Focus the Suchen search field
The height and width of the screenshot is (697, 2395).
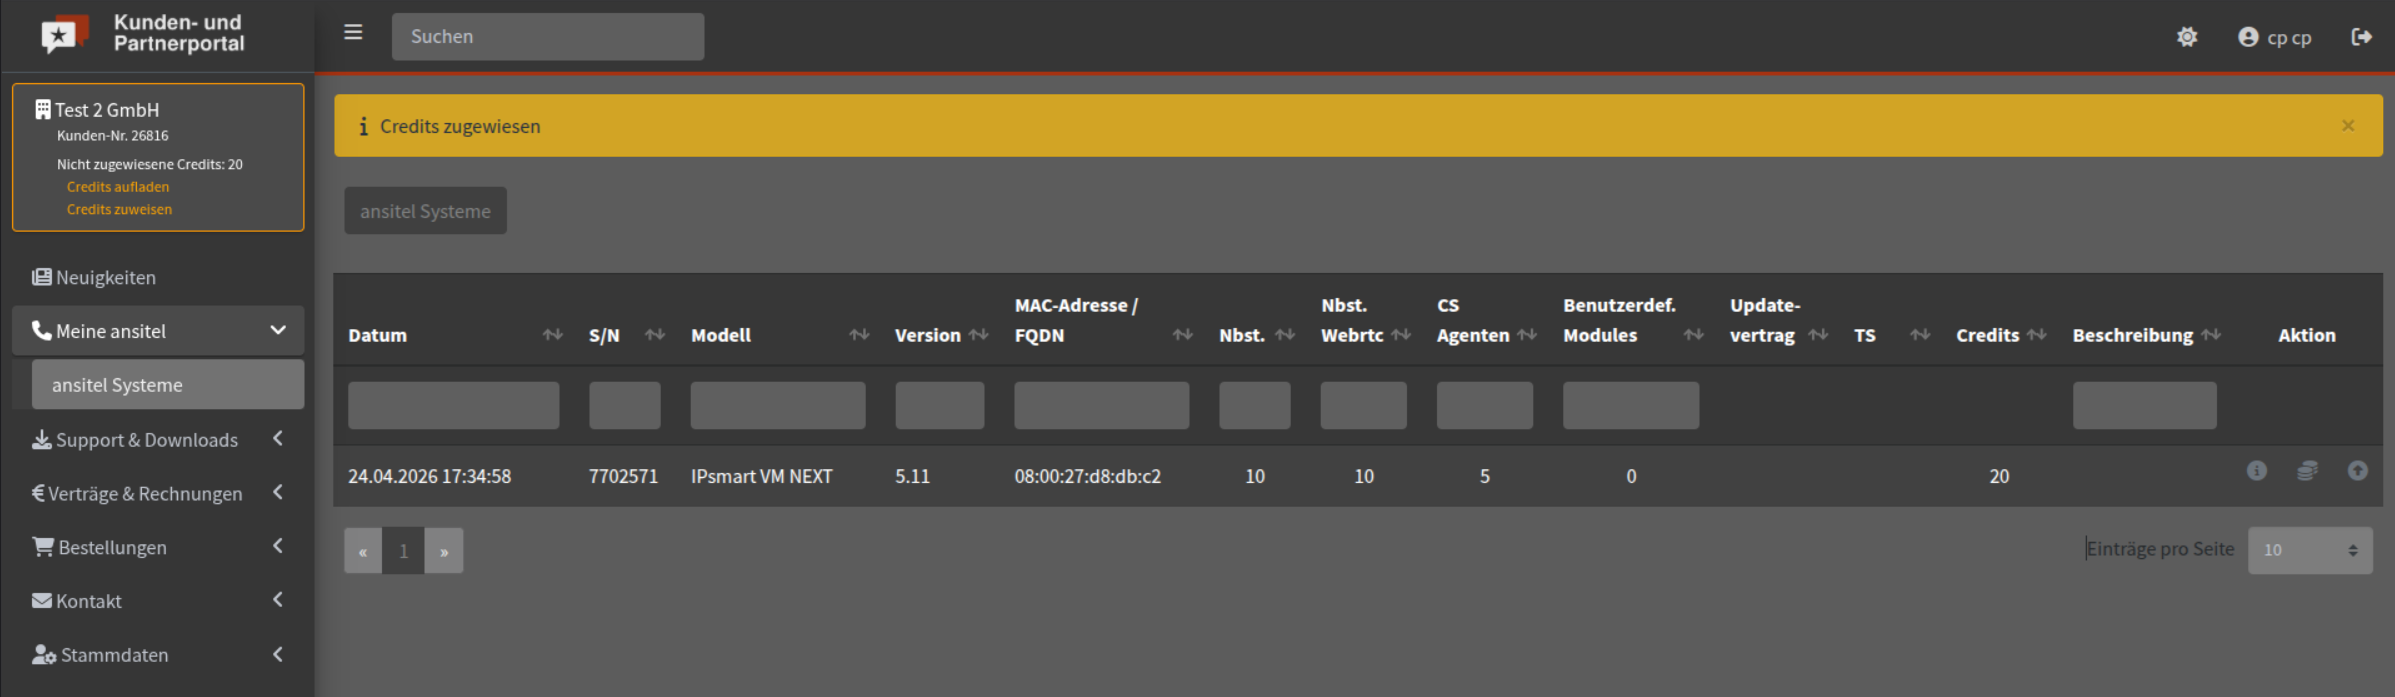tap(548, 37)
